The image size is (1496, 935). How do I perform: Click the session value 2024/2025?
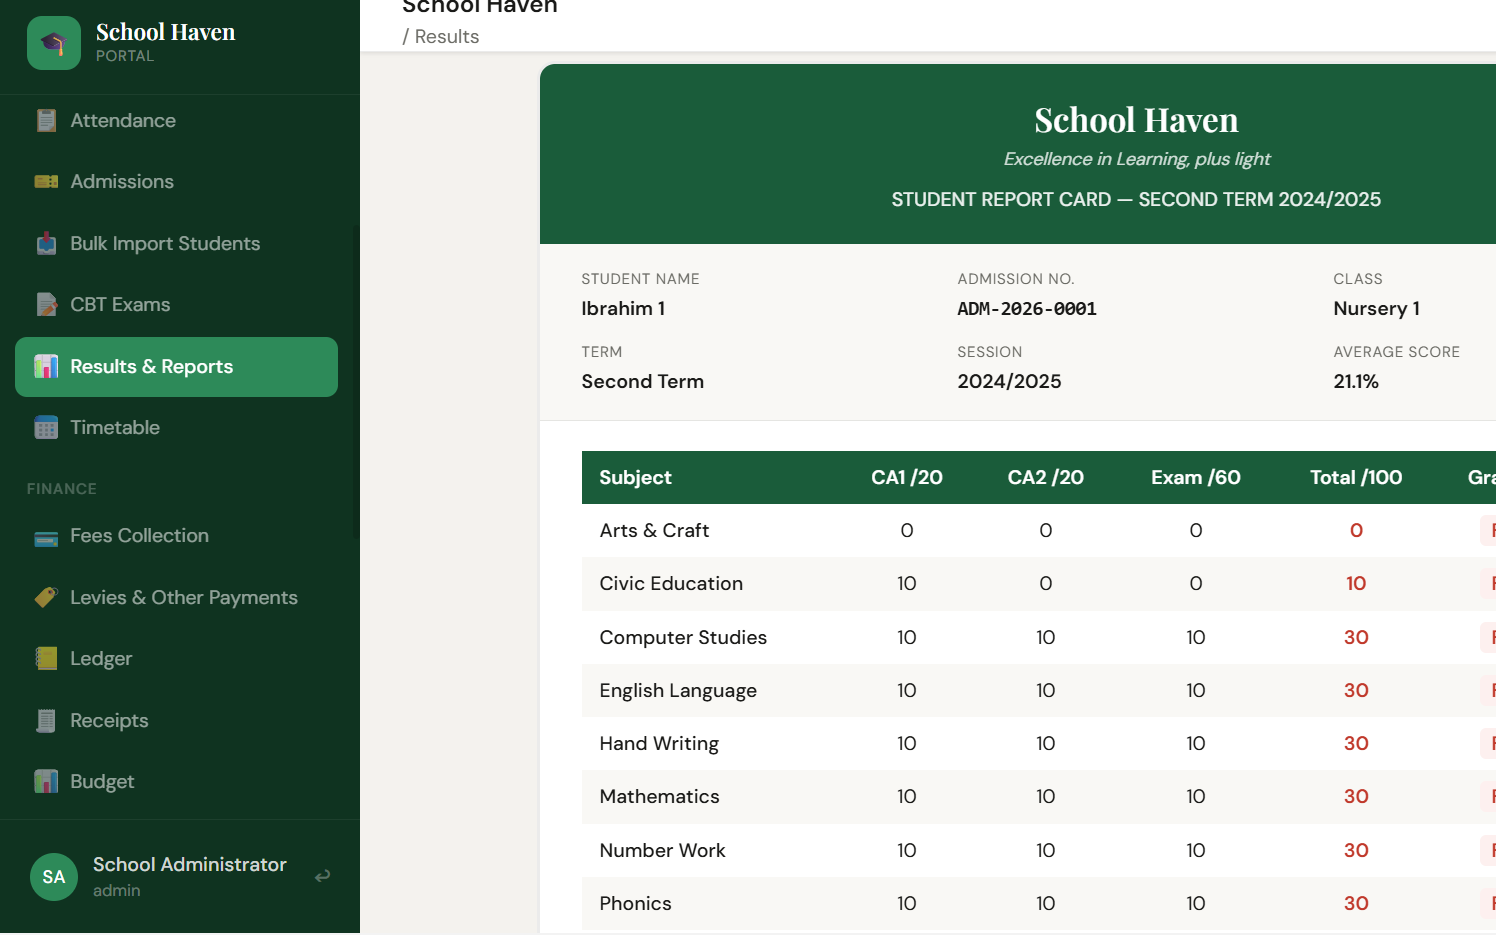pos(1009,382)
